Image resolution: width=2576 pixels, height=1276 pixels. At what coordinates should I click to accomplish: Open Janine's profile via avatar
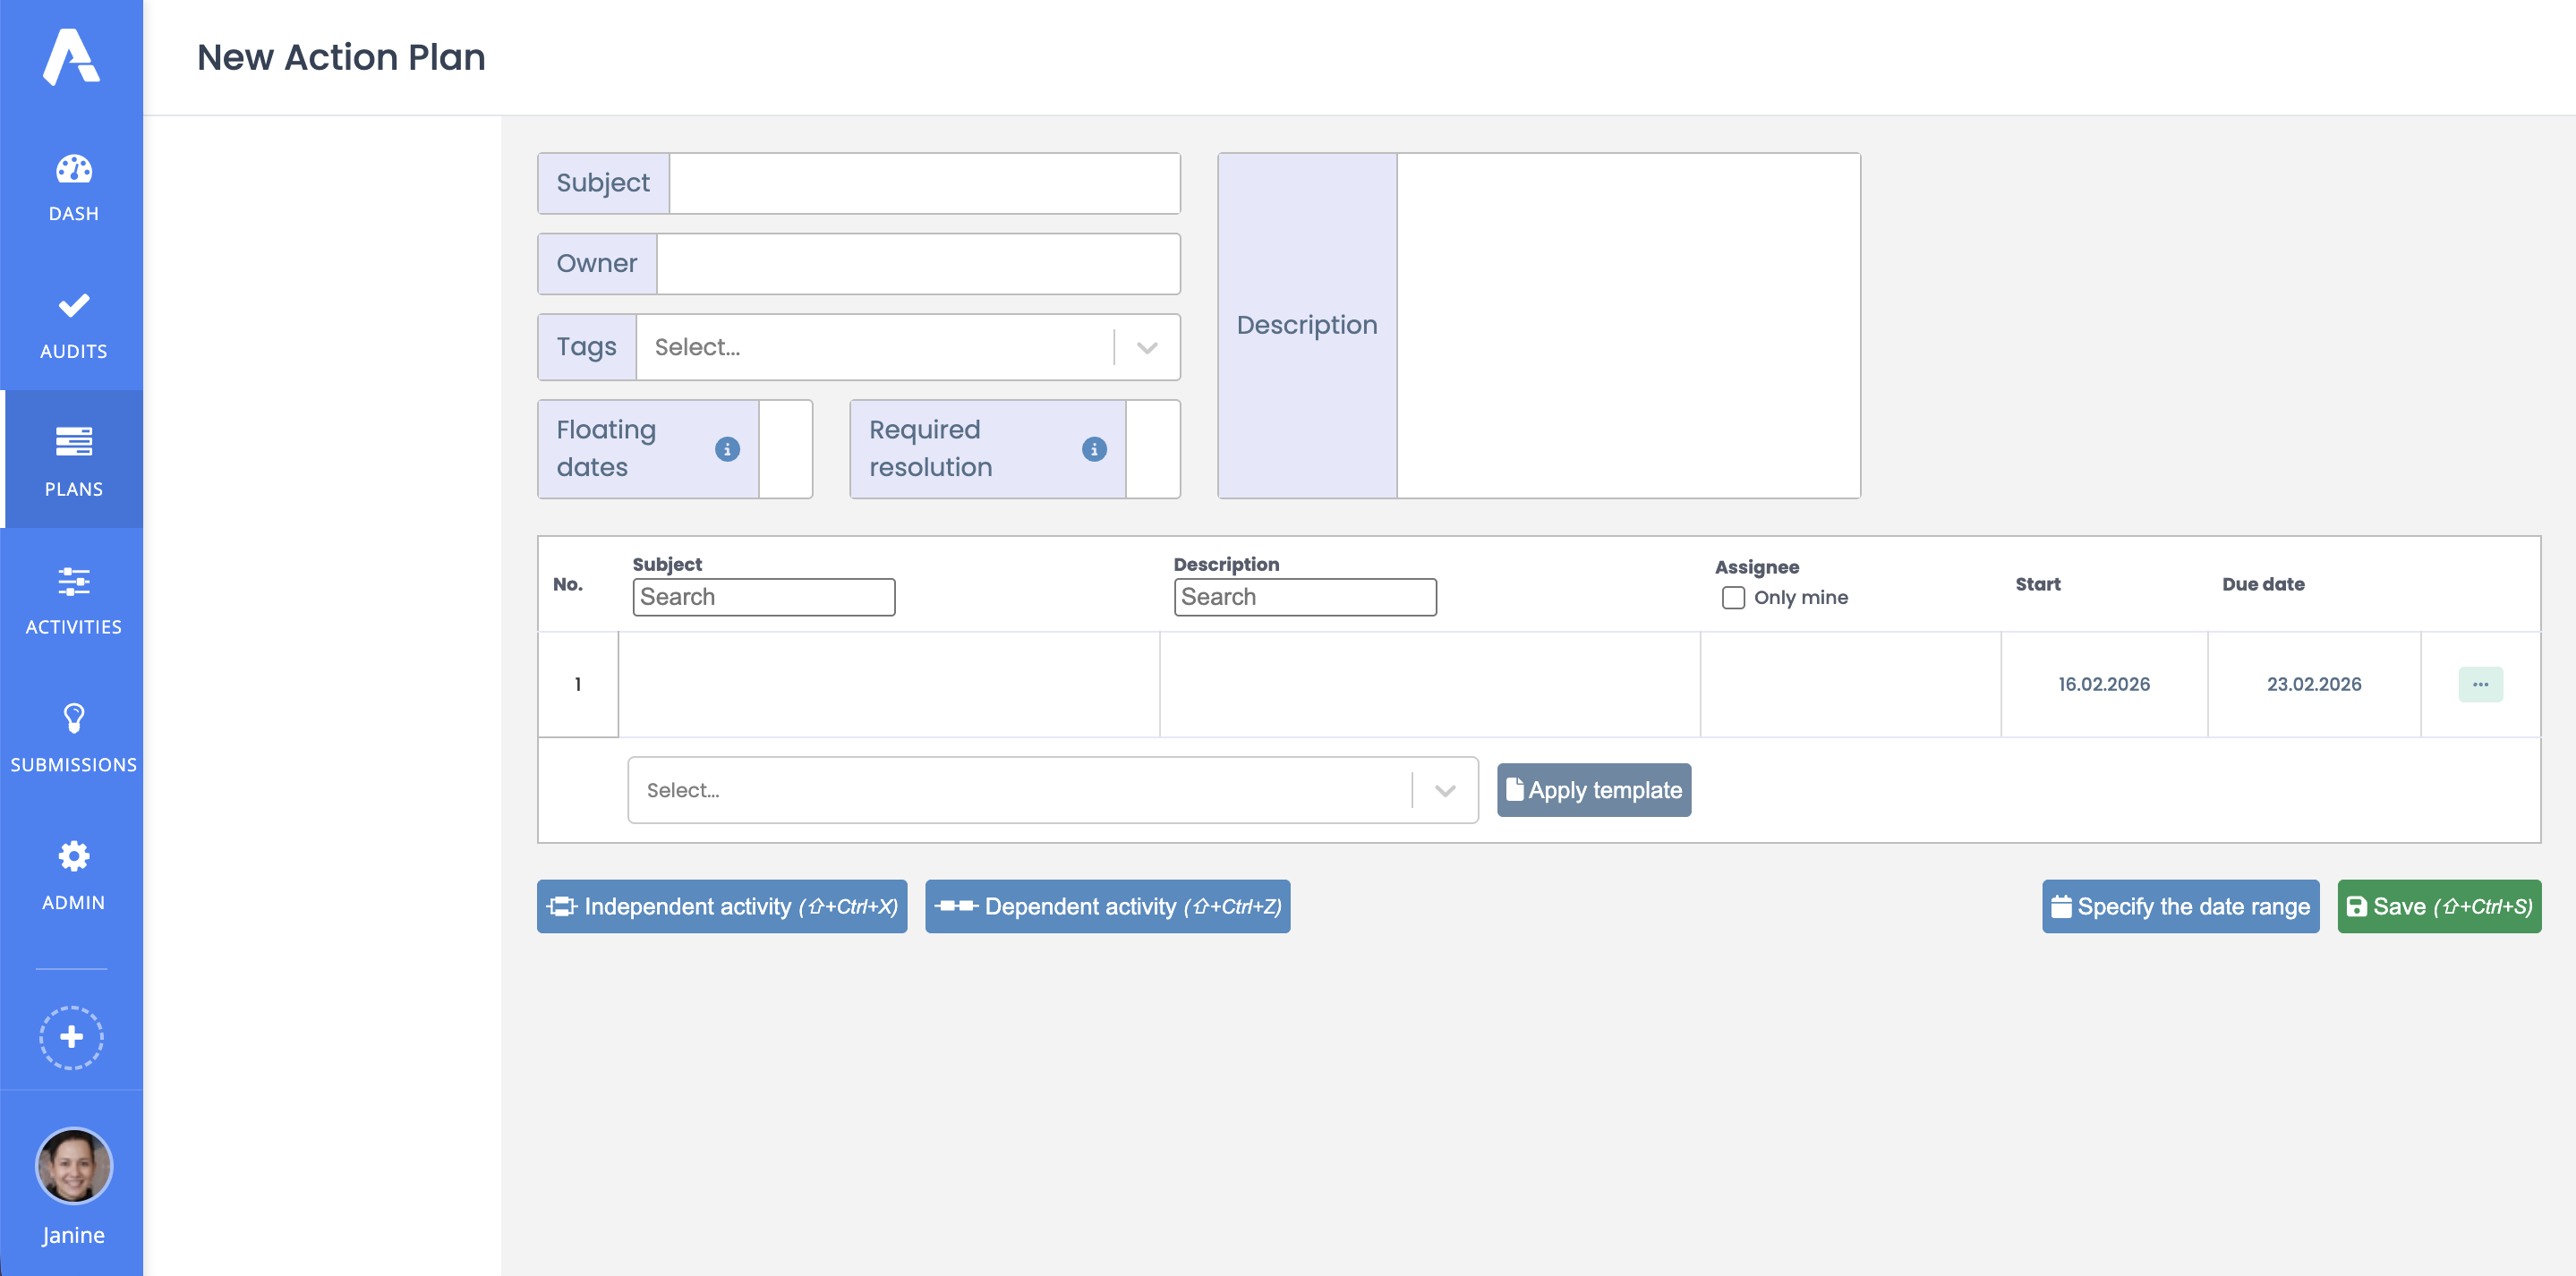coord(71,1165)
